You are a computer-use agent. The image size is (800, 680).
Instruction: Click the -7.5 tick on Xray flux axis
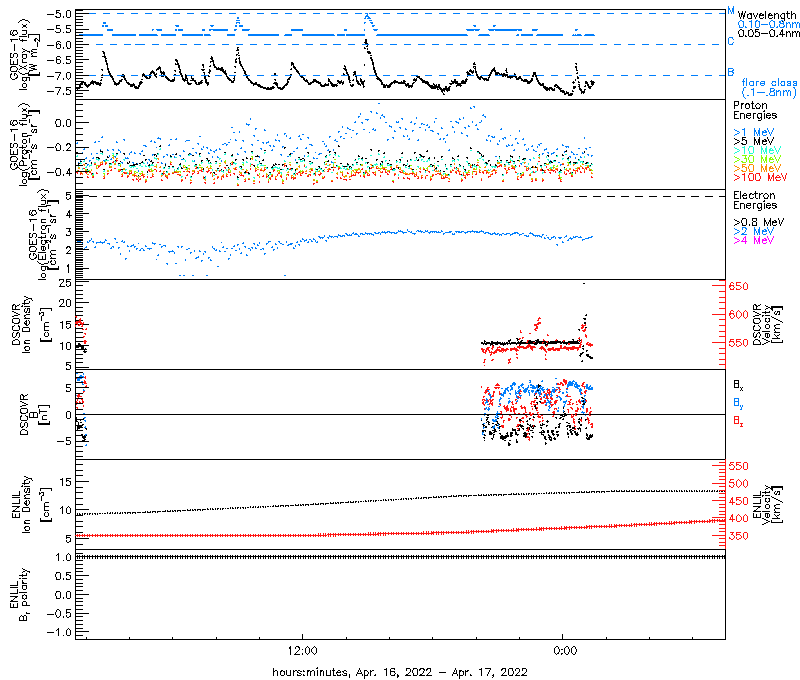(59, 91)
